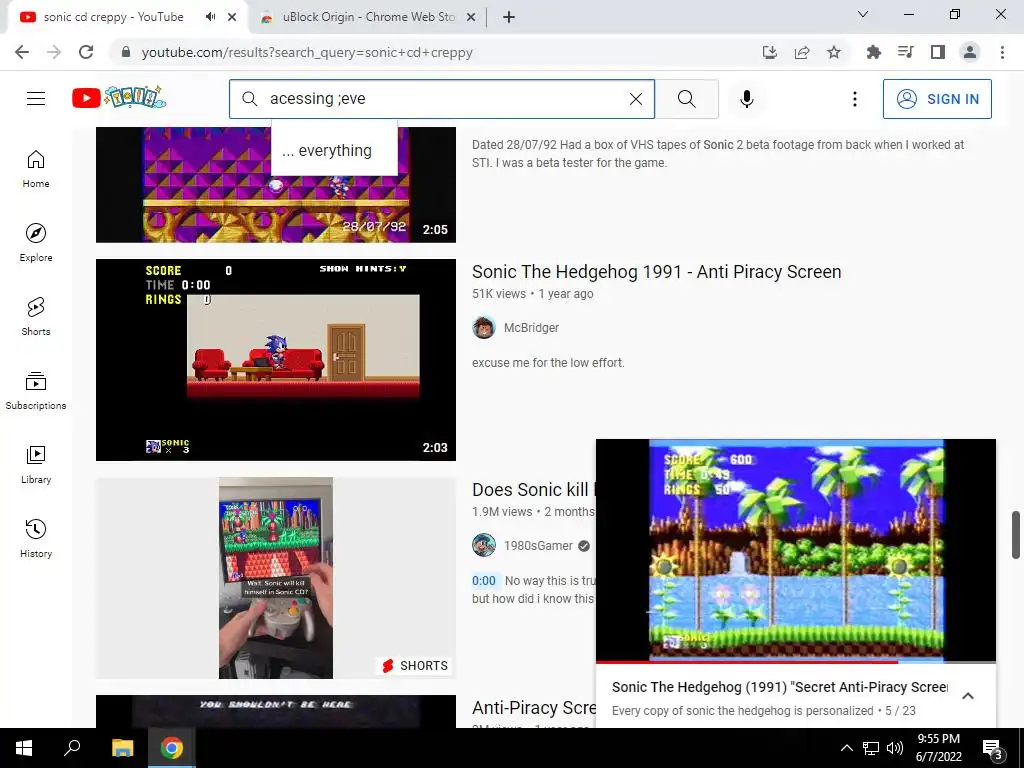Open the Chrome profile avatar menu

(970, 52)
